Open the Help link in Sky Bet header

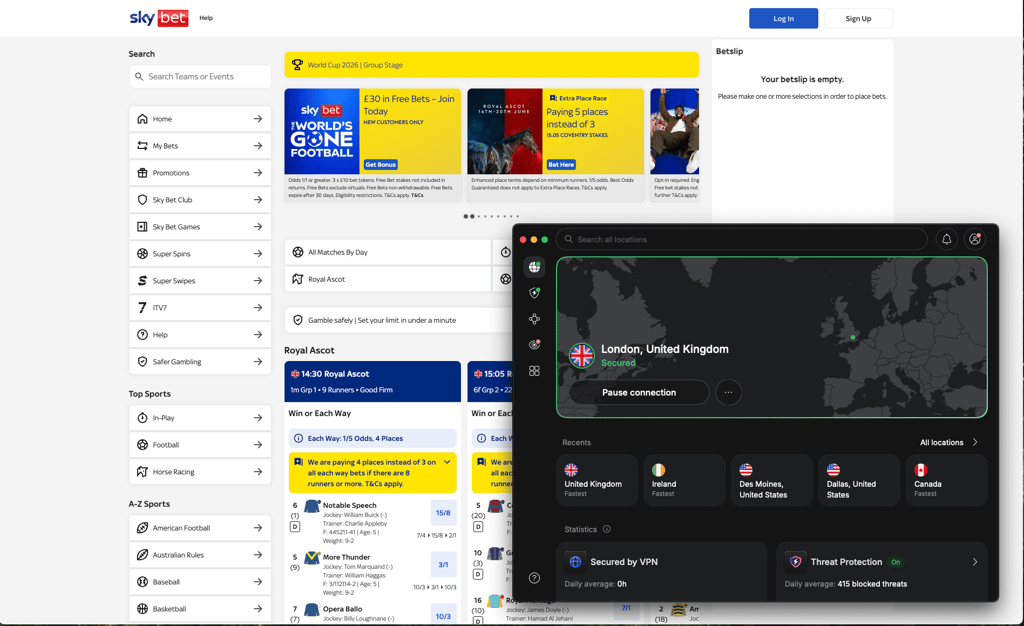point(206,18)
